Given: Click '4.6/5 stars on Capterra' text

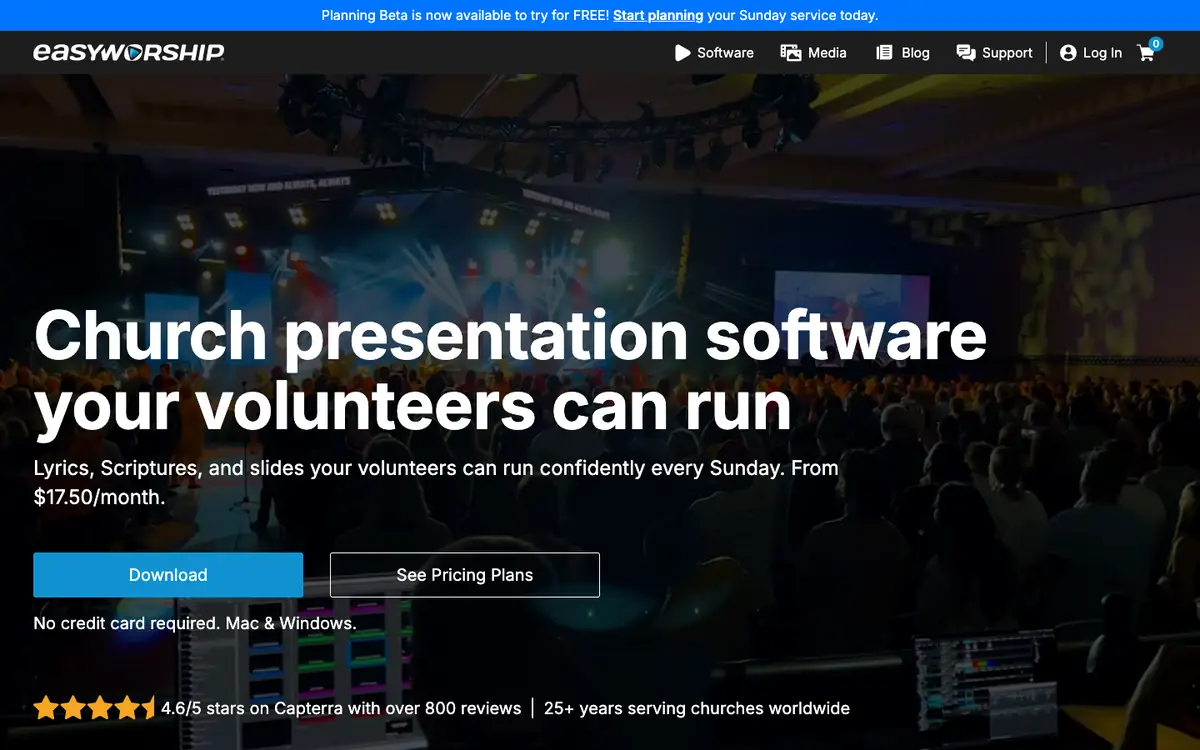Looking at the screenshot, I should (x=341, y=709).
